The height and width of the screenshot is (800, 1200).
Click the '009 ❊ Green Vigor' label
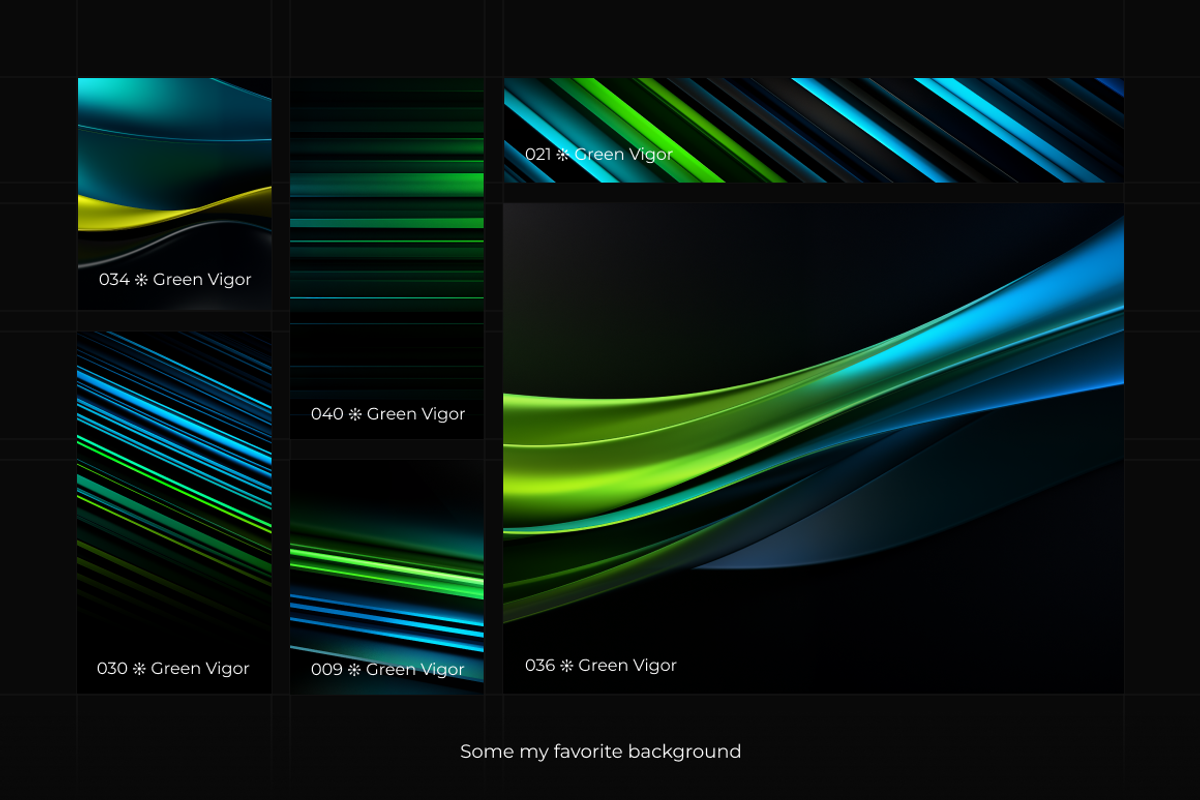click(x=388, y=670)
